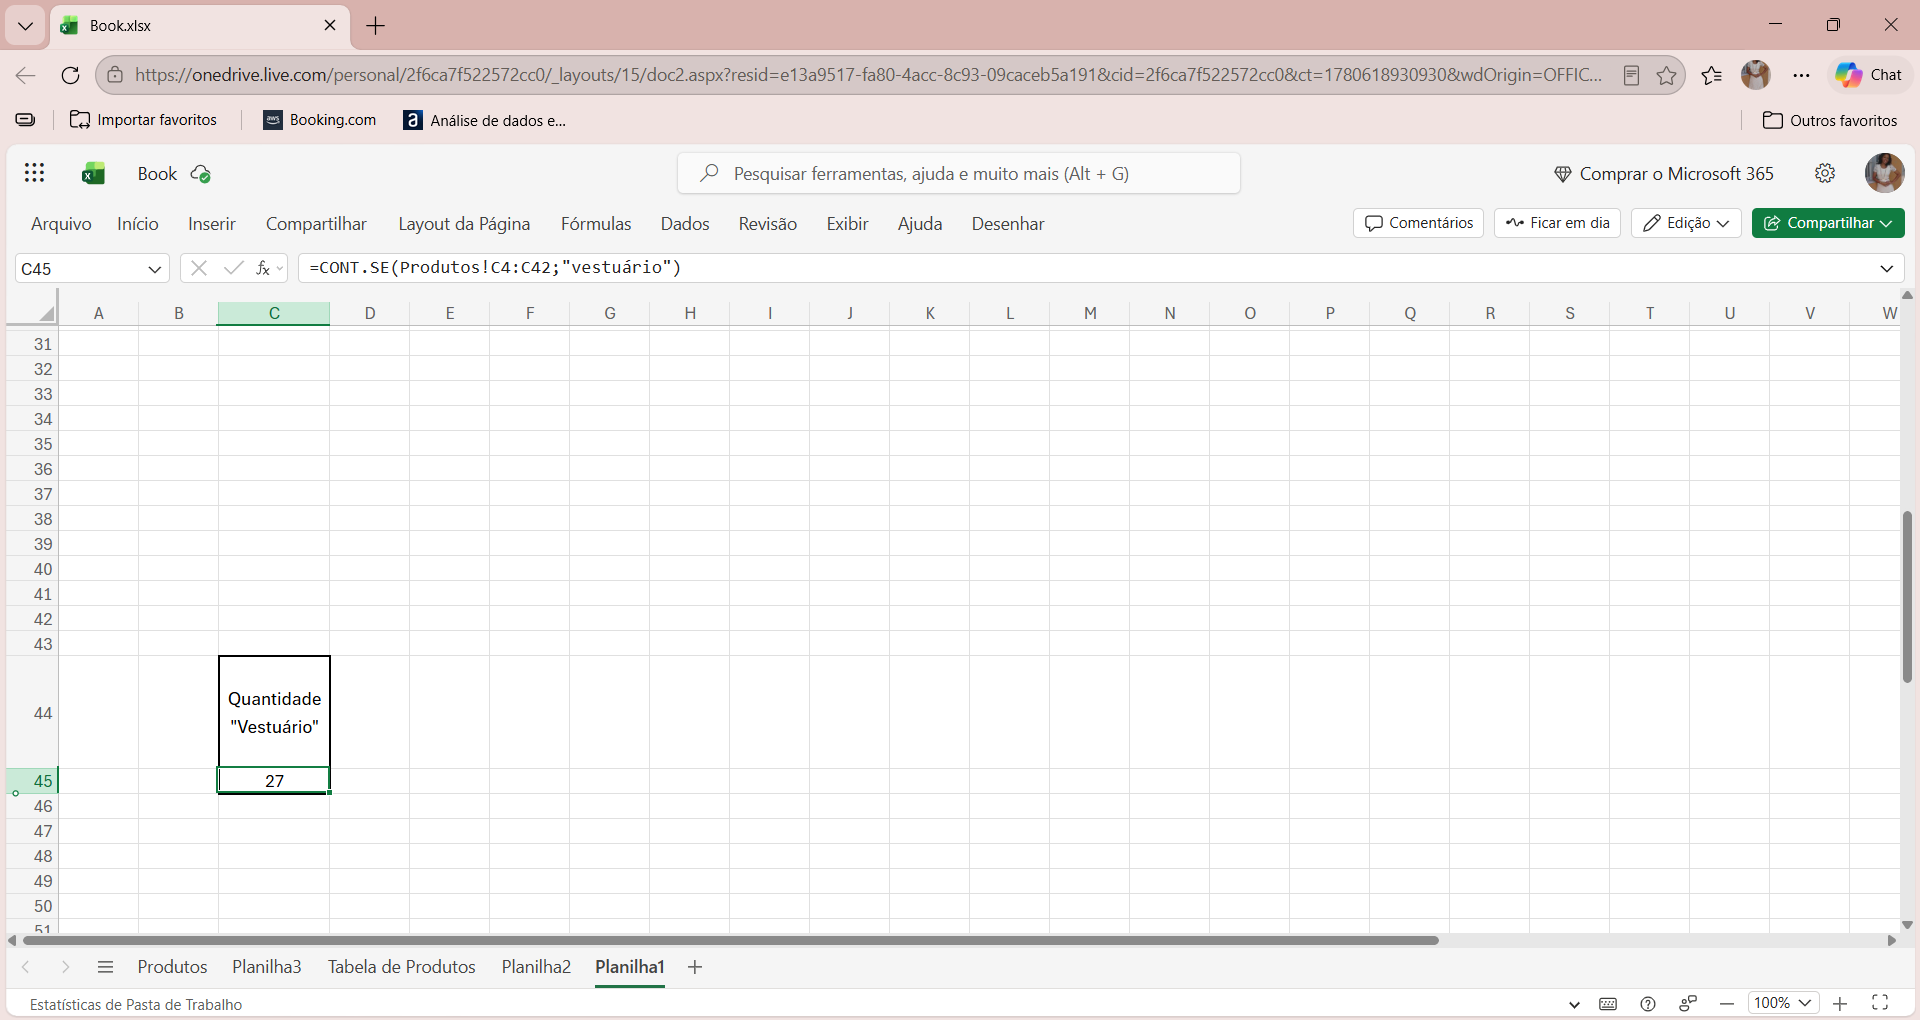Viewport: 1920px width, 1020px height.
Task: Click the feedback icon in status bar
Action: click(1688, 1004)
